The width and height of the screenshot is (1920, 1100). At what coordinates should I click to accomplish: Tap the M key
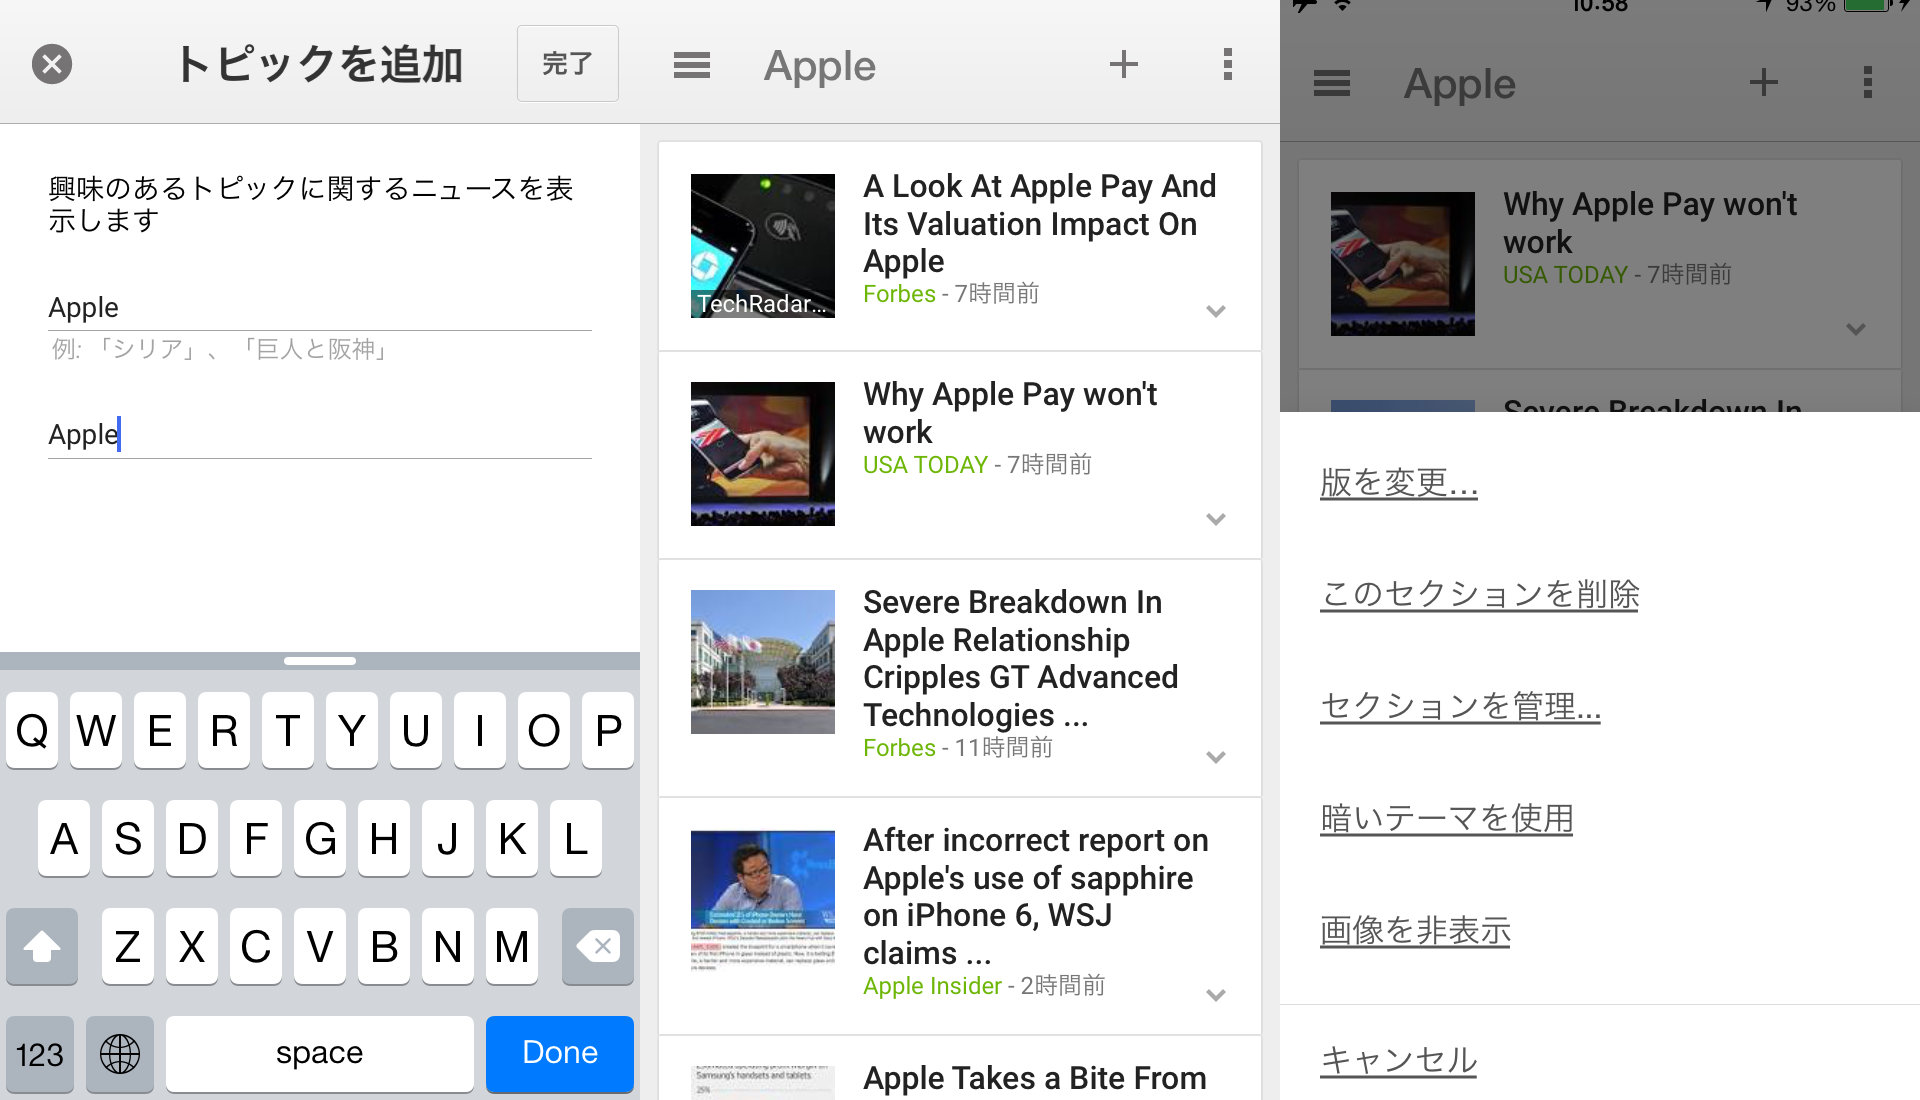512,946
